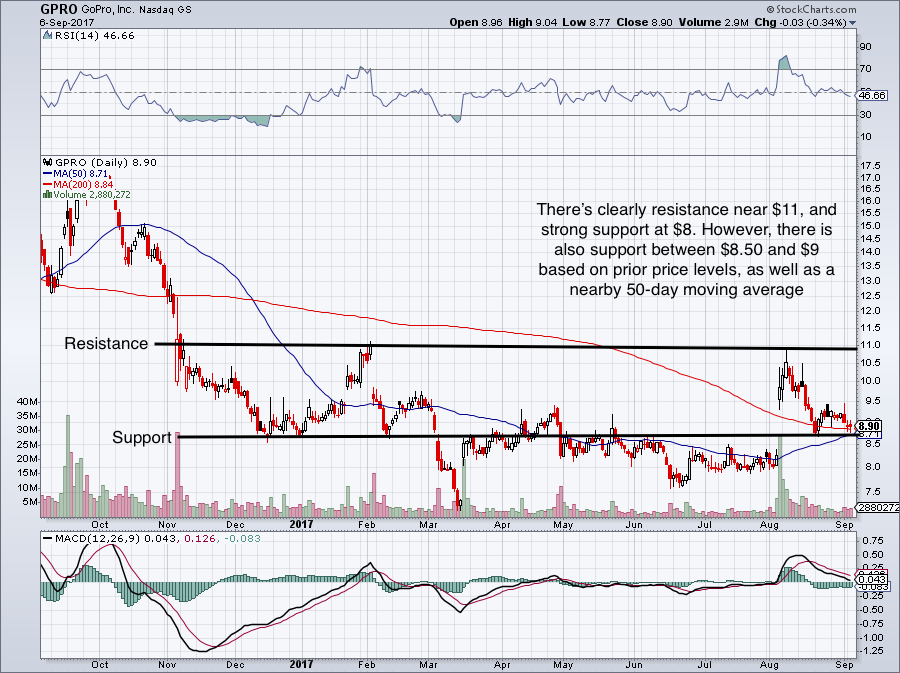Click 'Mar' on the price panel time axis
Viewport: 900px width, 673px height.
(x=429, y=524)
